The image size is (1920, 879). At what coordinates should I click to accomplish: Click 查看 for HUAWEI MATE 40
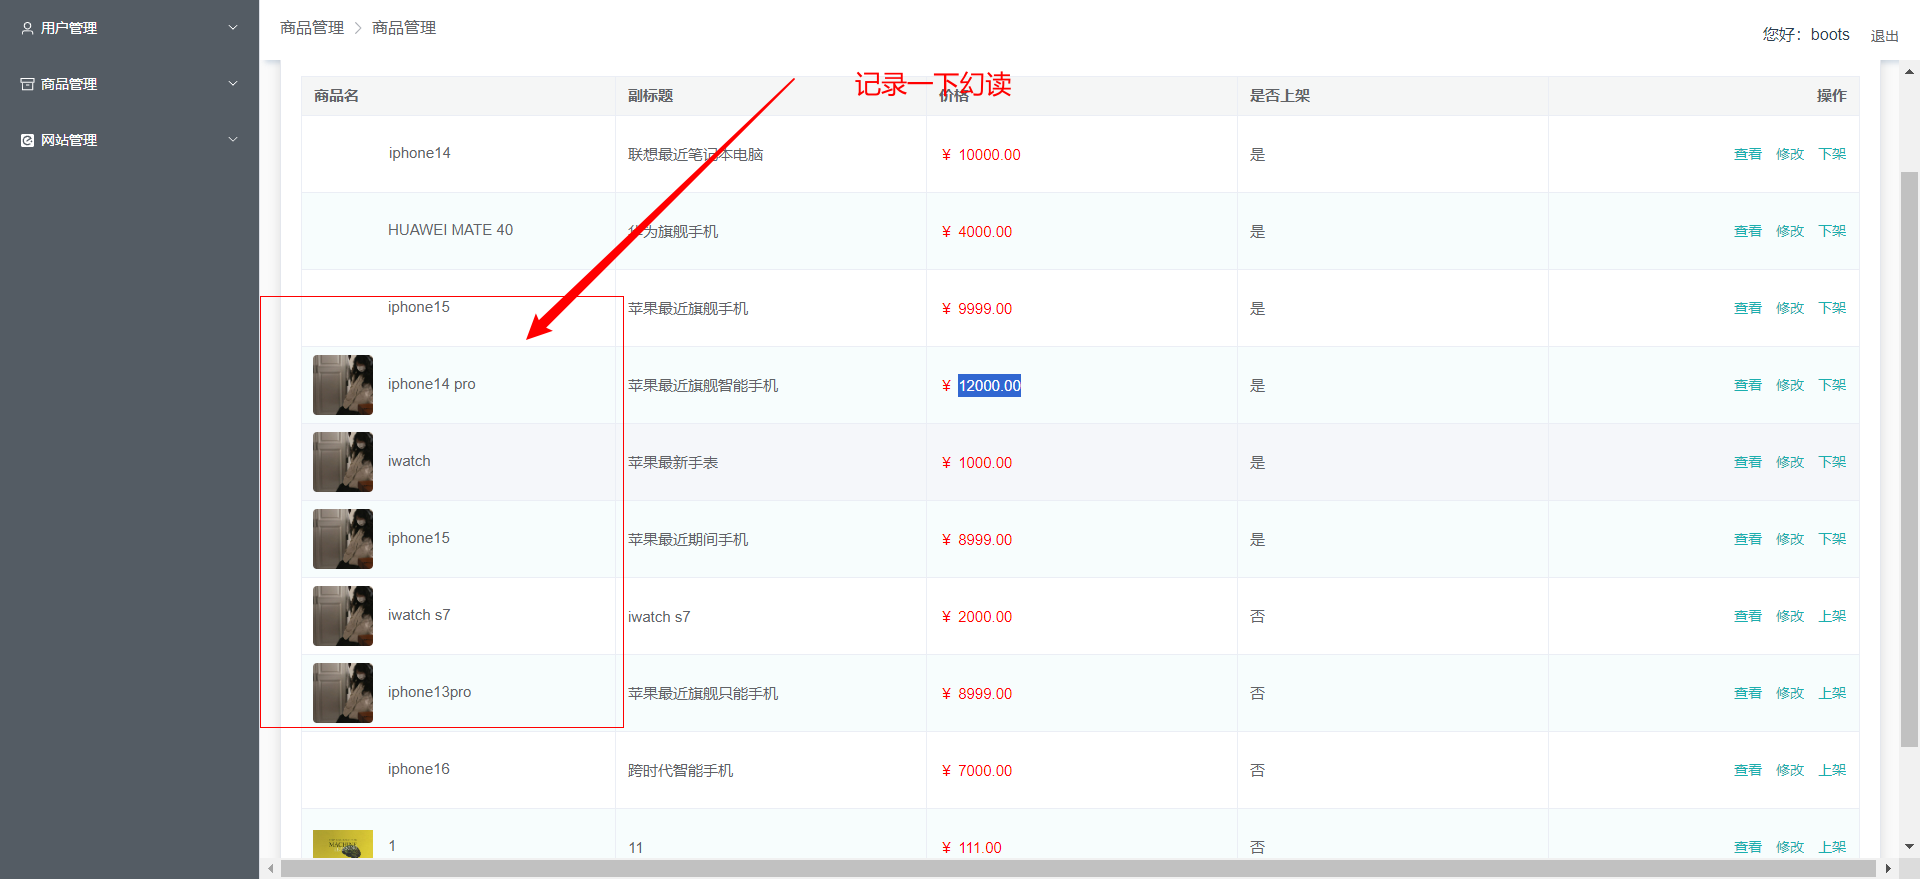[x=1747, y=231]
